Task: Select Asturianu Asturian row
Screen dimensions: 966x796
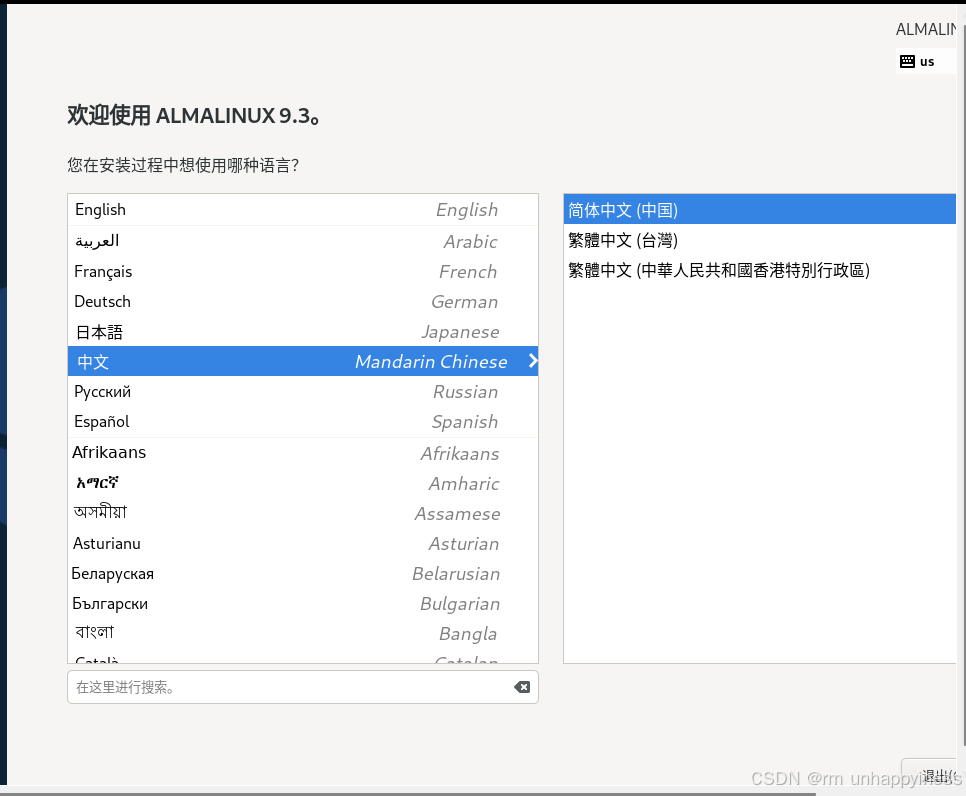Action: [x=302, y=543]
